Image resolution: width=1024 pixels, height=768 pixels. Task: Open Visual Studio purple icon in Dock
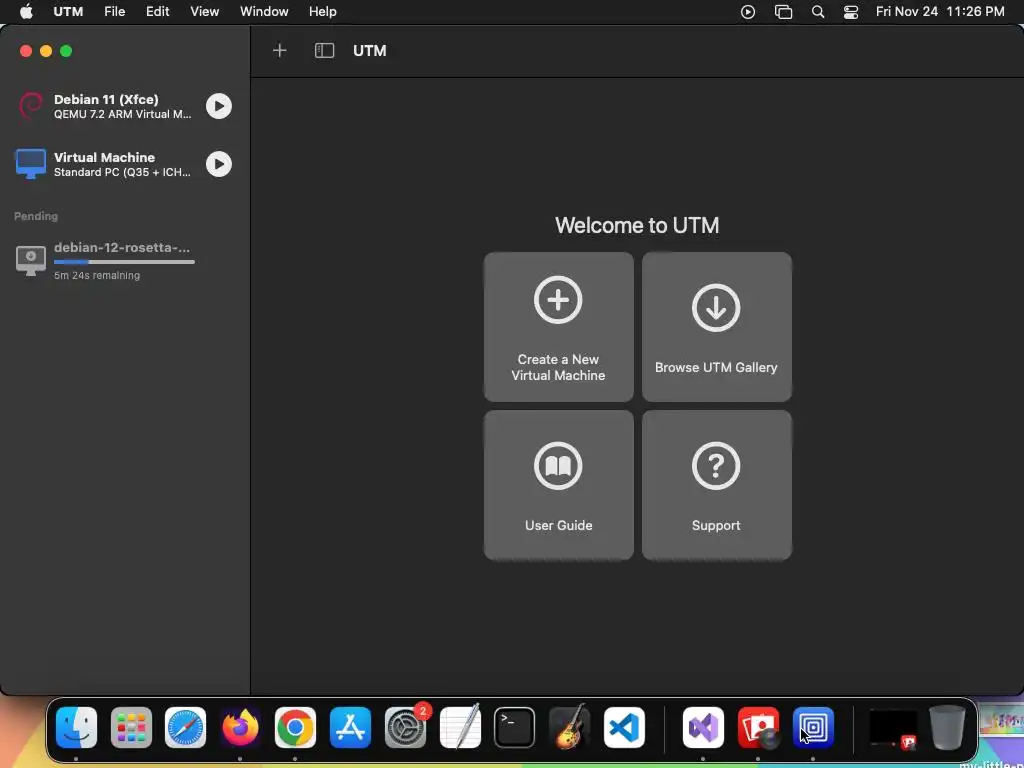703,727
